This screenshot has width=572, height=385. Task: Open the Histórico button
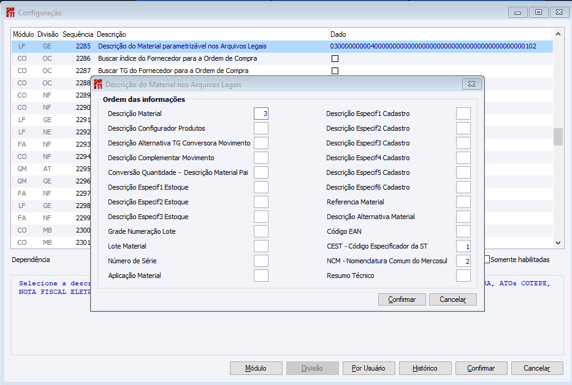425,368
